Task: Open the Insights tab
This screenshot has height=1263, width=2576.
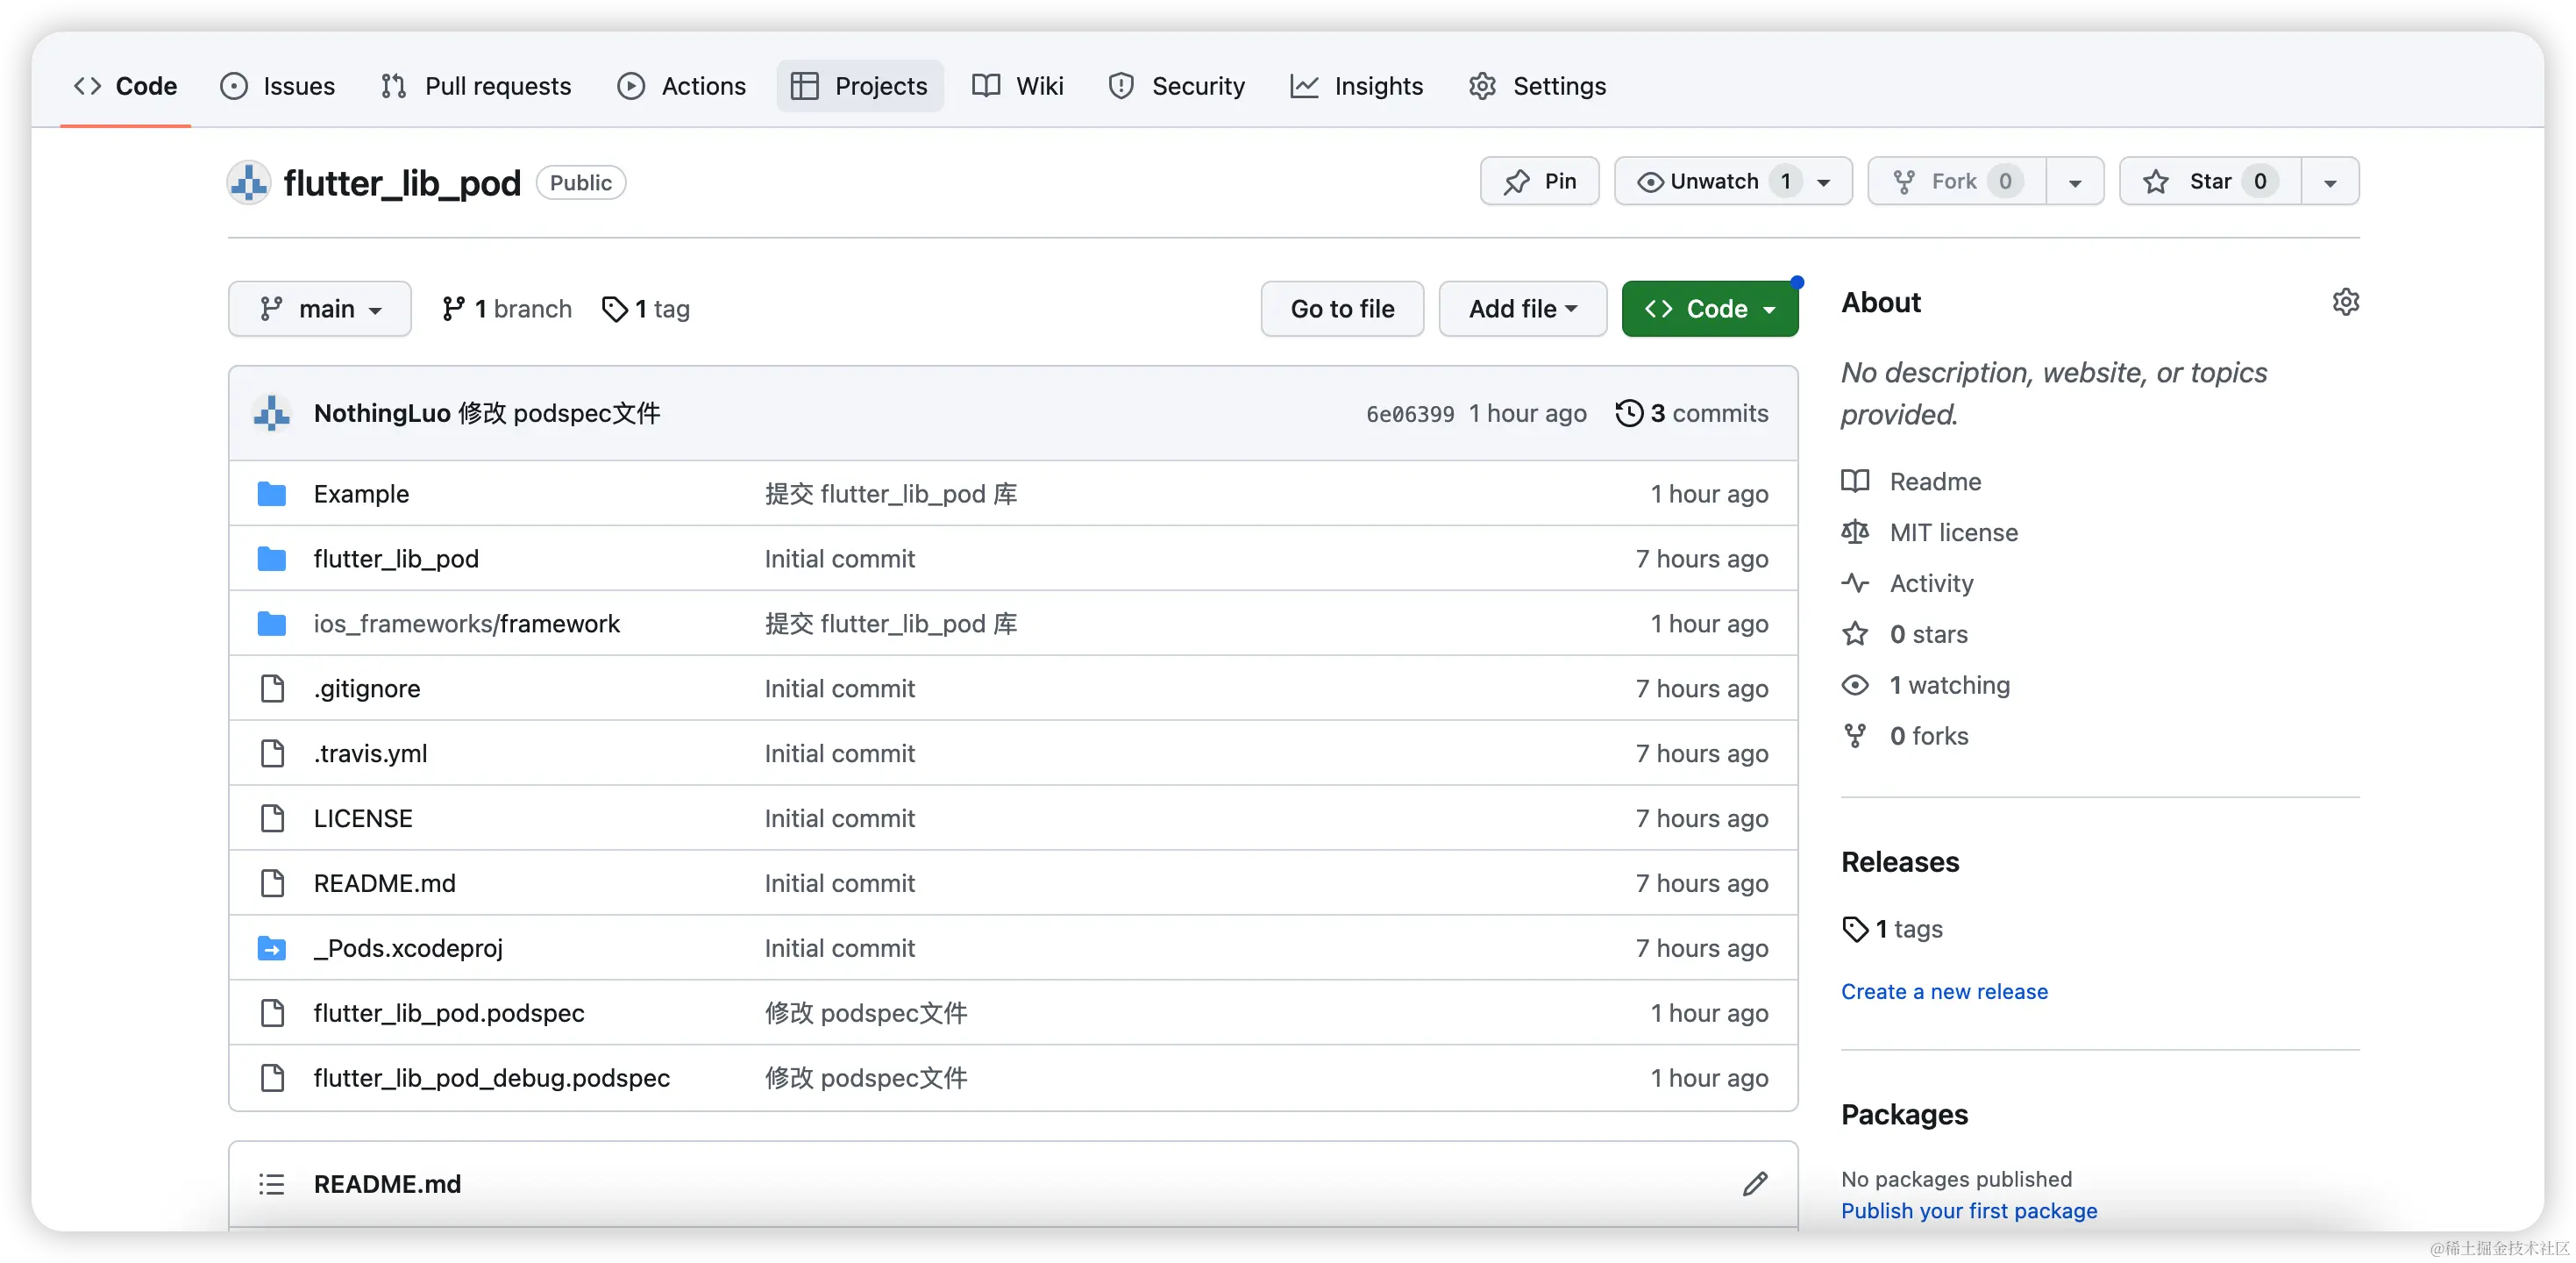Action: (1357, 86)
